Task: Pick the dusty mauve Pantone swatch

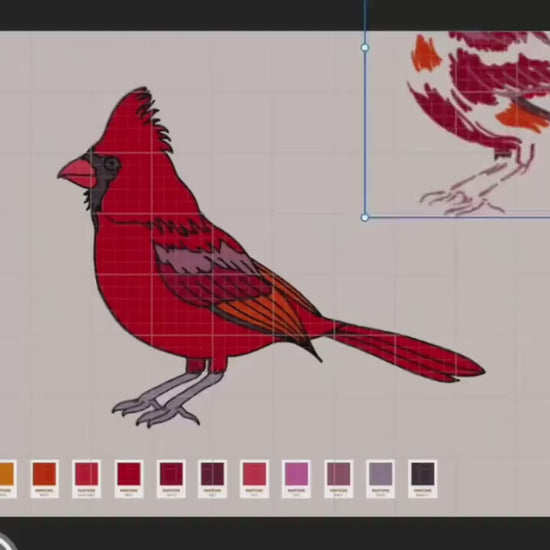Action: click(x=338, y=479)
